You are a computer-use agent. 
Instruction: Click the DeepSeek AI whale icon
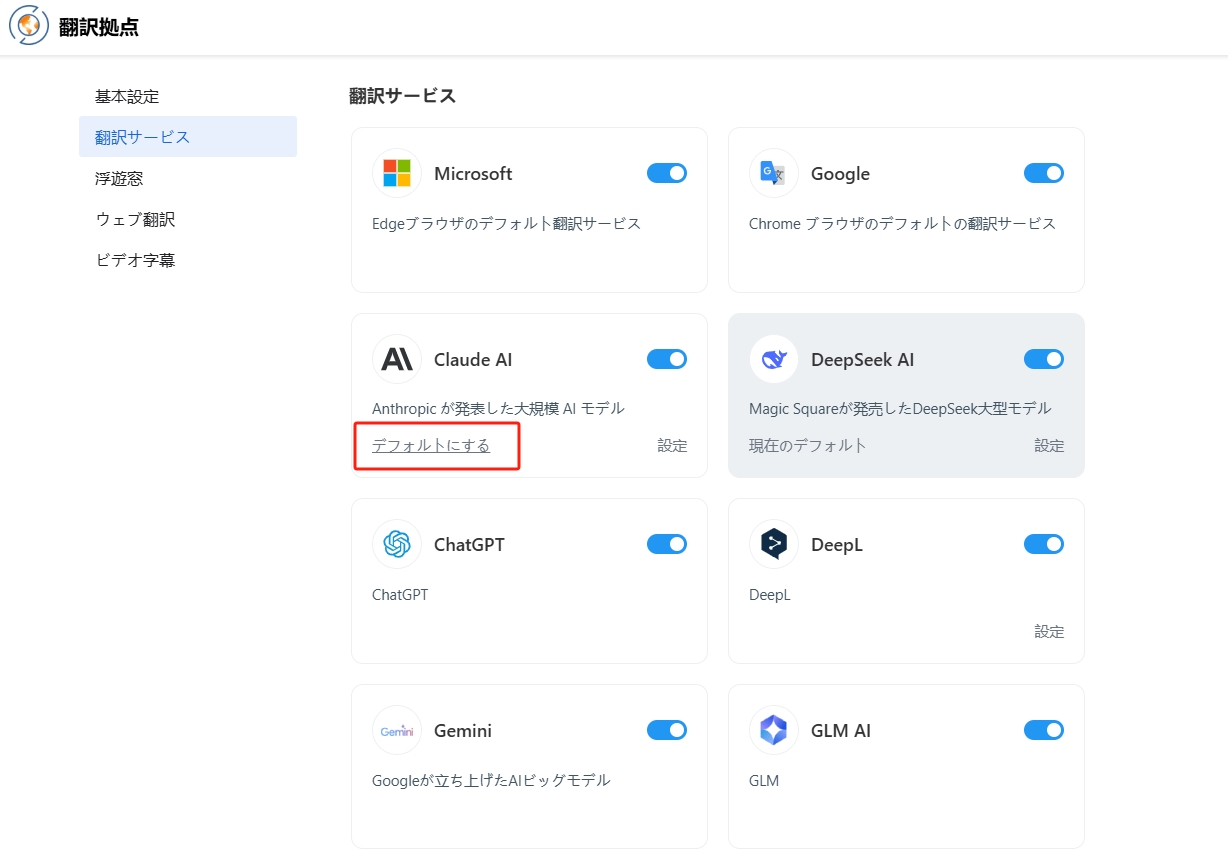click(x=774, y=359)
